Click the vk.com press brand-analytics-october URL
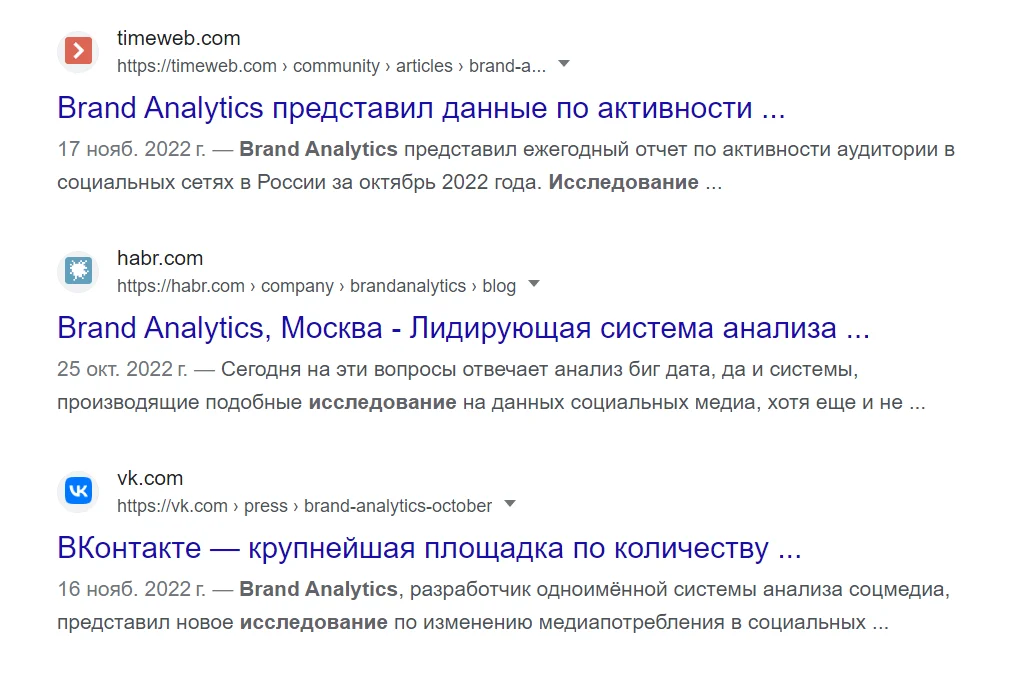 pos(304,506)
